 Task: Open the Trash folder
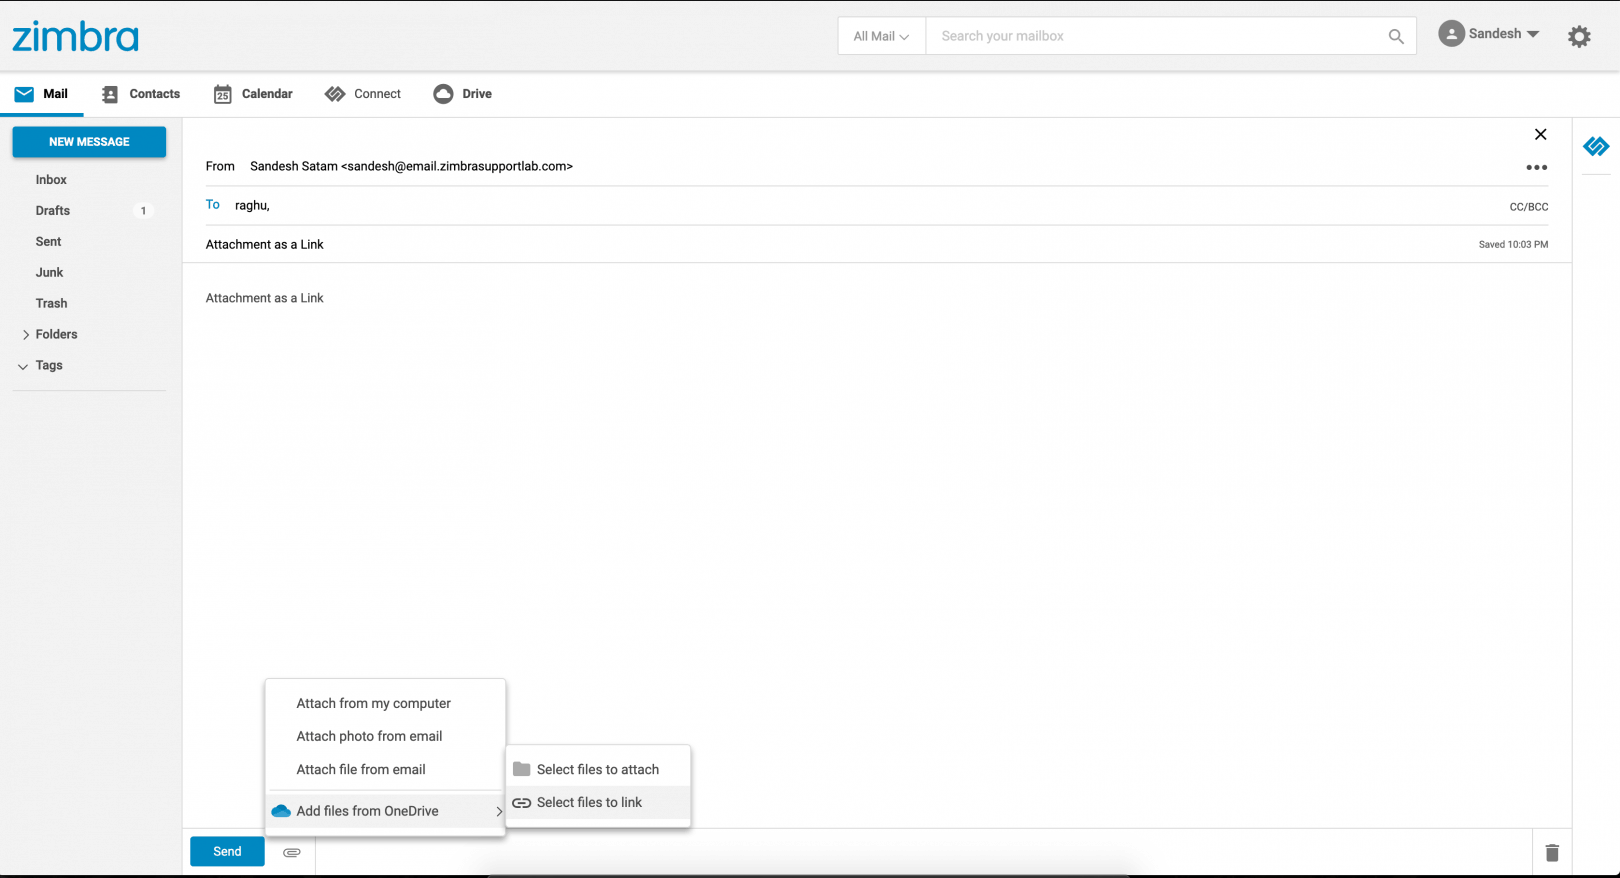(x=51, y=304)
